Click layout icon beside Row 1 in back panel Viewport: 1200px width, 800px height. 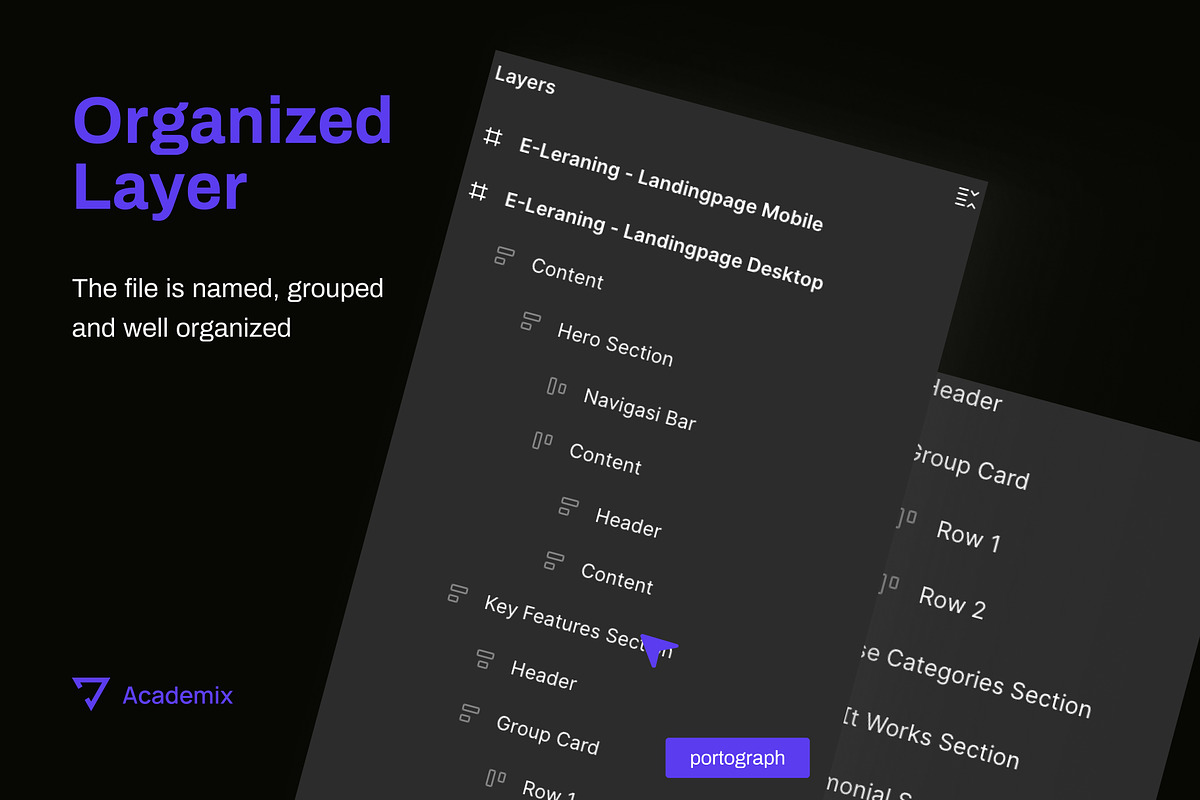(907, 517)
